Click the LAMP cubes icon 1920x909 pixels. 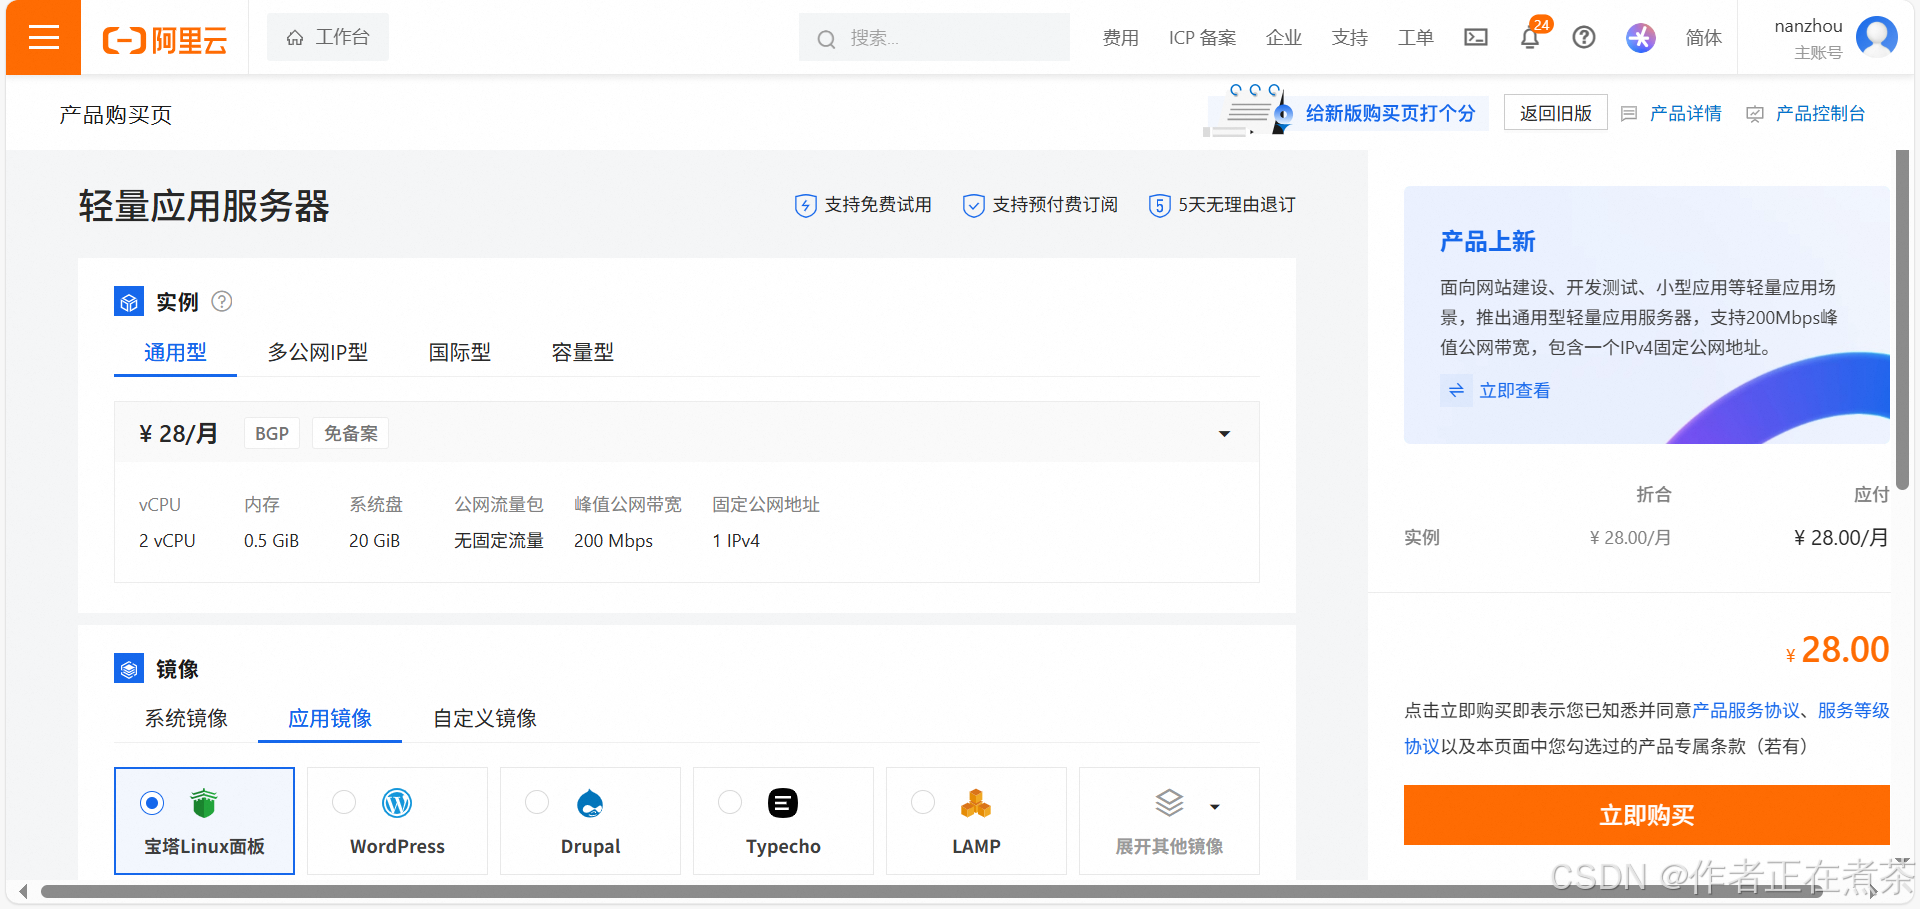(x=976, y=802)
